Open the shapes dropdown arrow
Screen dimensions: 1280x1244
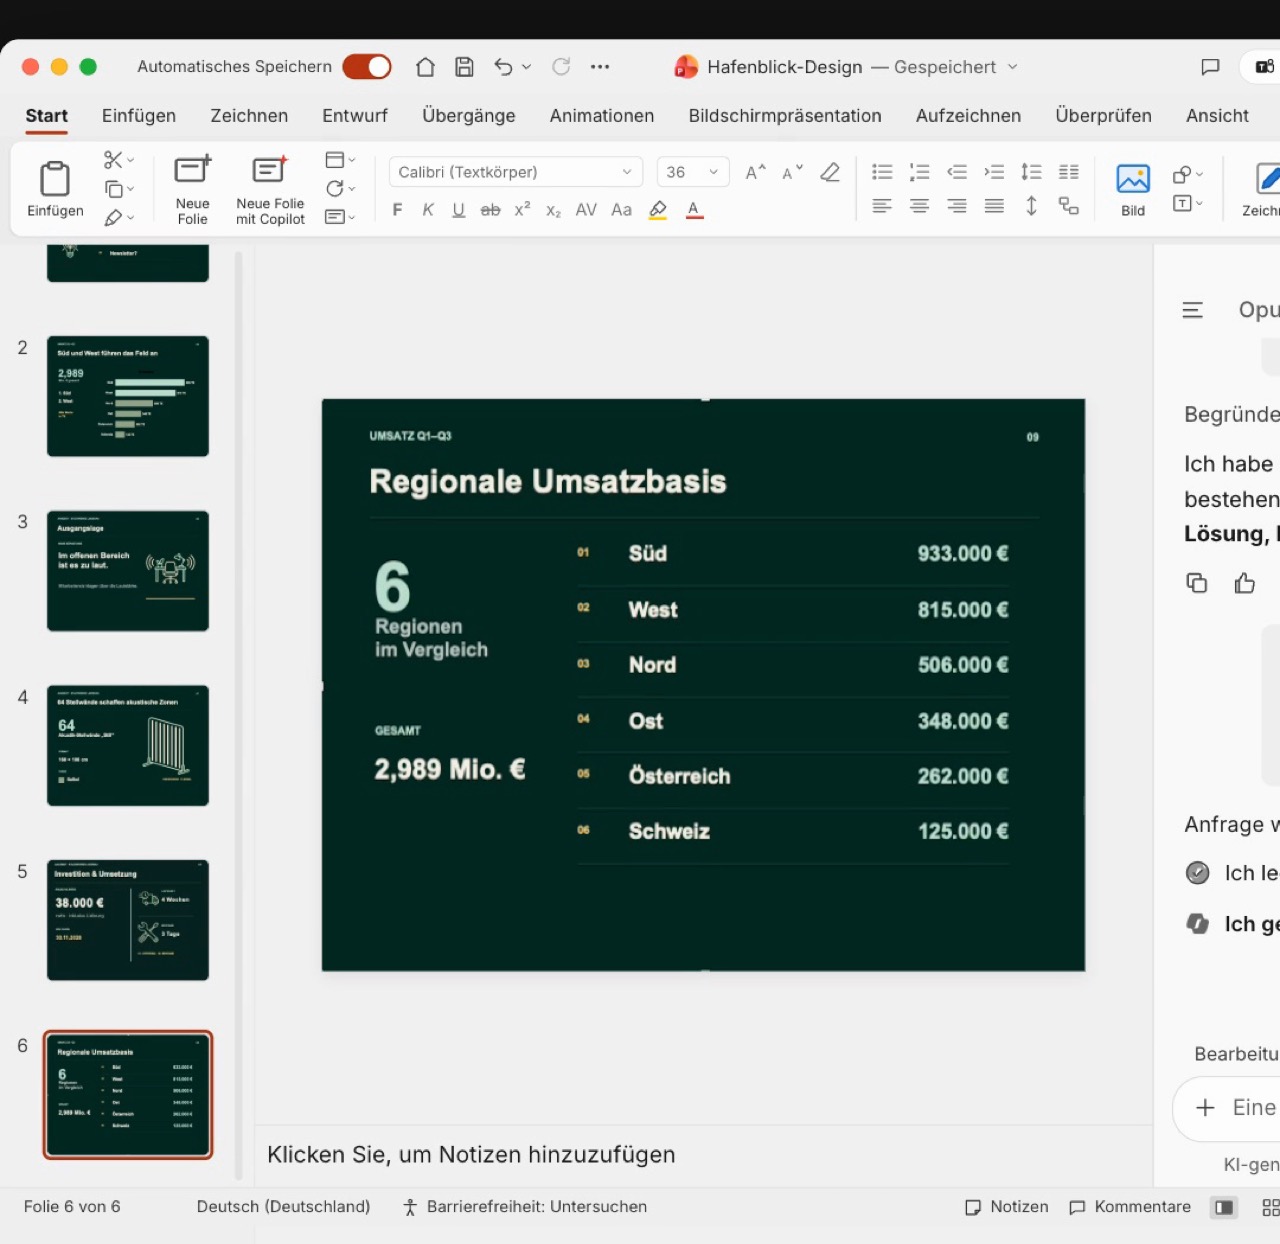click(1199, 174)
